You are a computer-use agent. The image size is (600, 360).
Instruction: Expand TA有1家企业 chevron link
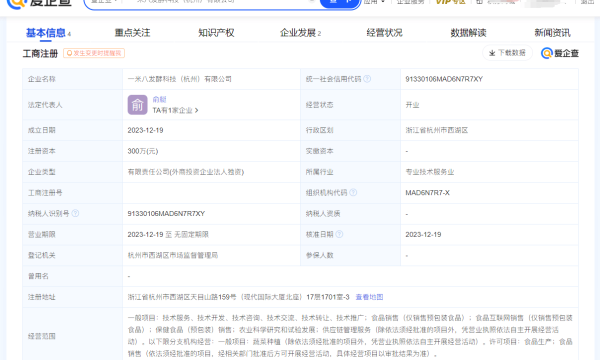click(x=175, y=110)
